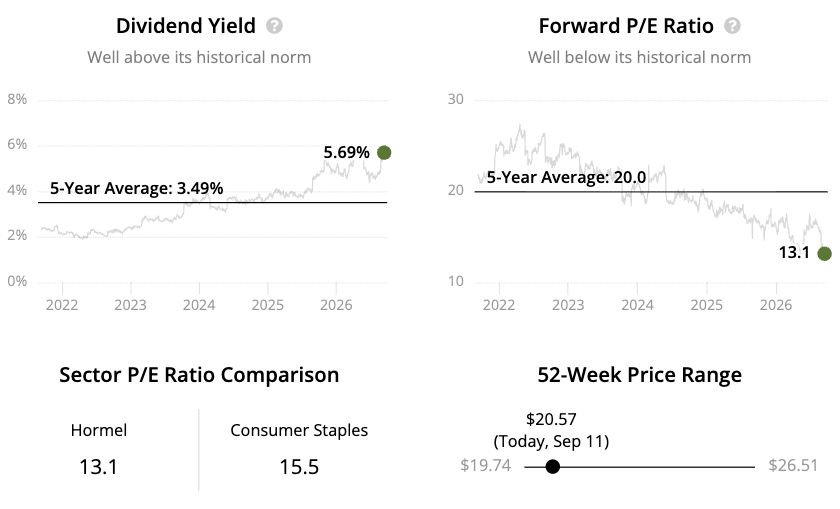
Task: Click the 5-Year Average: 20.0 label
Action: [x=566, y=177]
